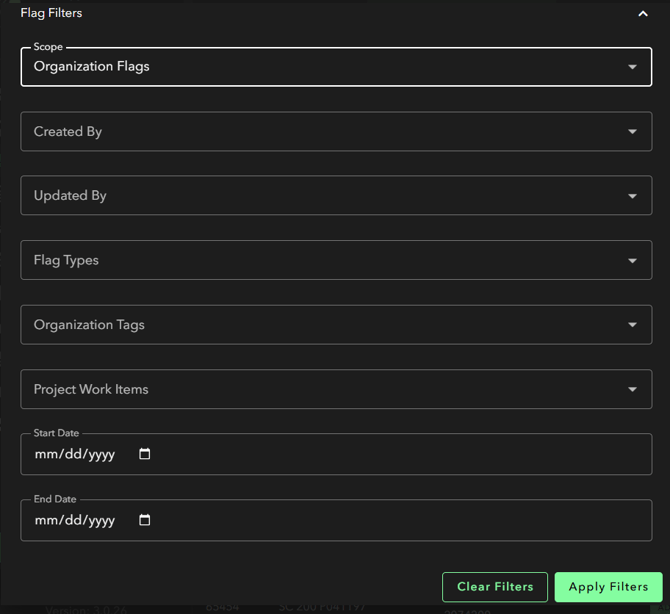670x614 pixels.
Task: Click the Flag Filters section title
Action: pos(51,13)
